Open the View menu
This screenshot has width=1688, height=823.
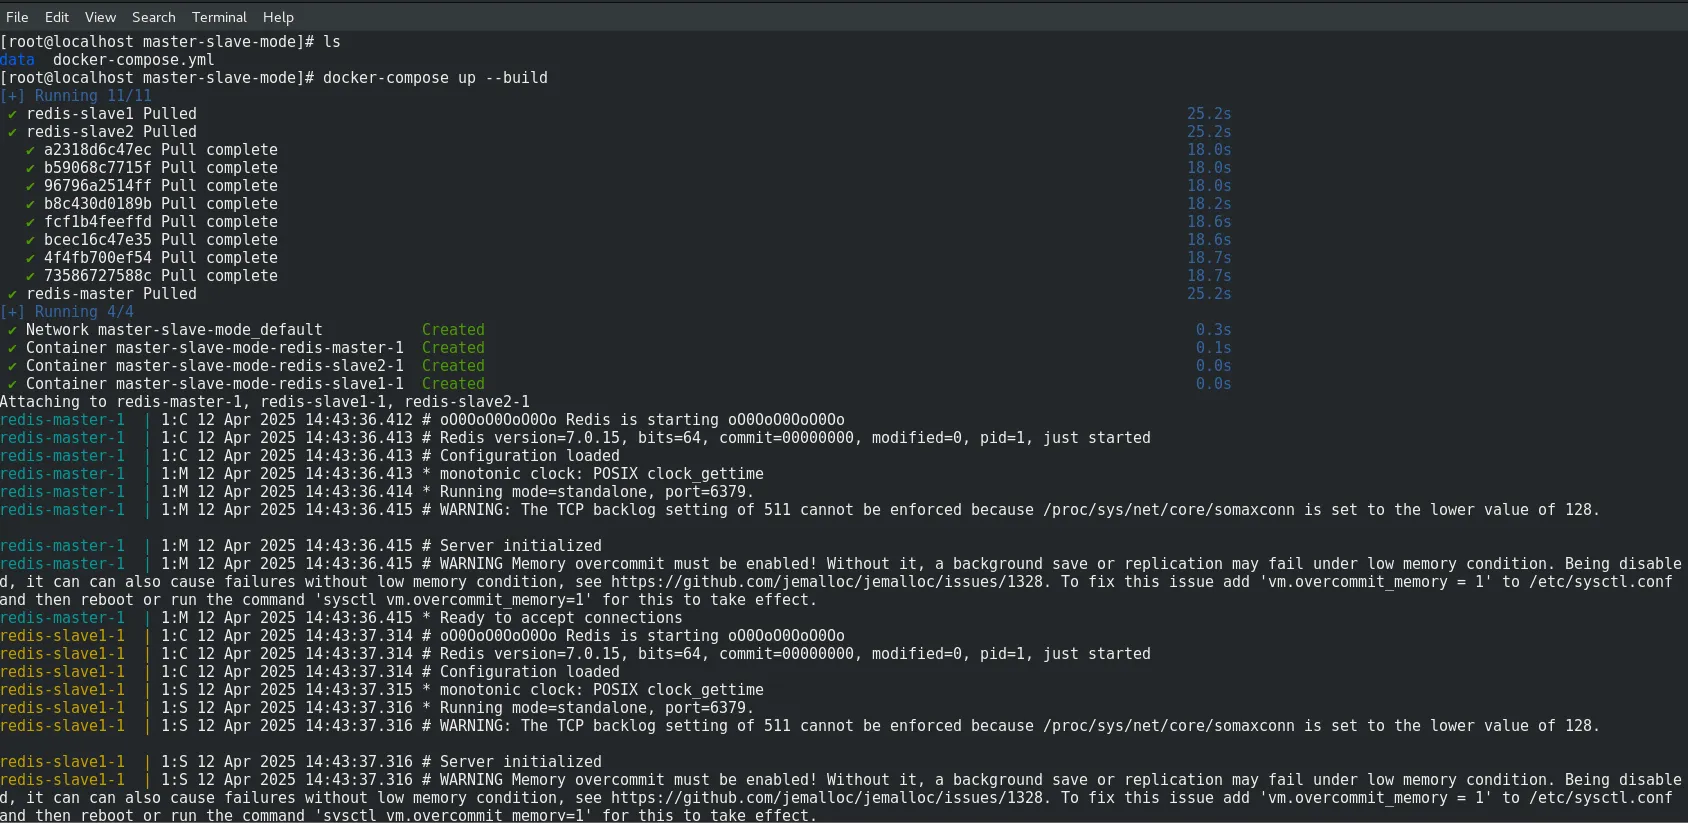pyautogui.click(x=100, y=17)
